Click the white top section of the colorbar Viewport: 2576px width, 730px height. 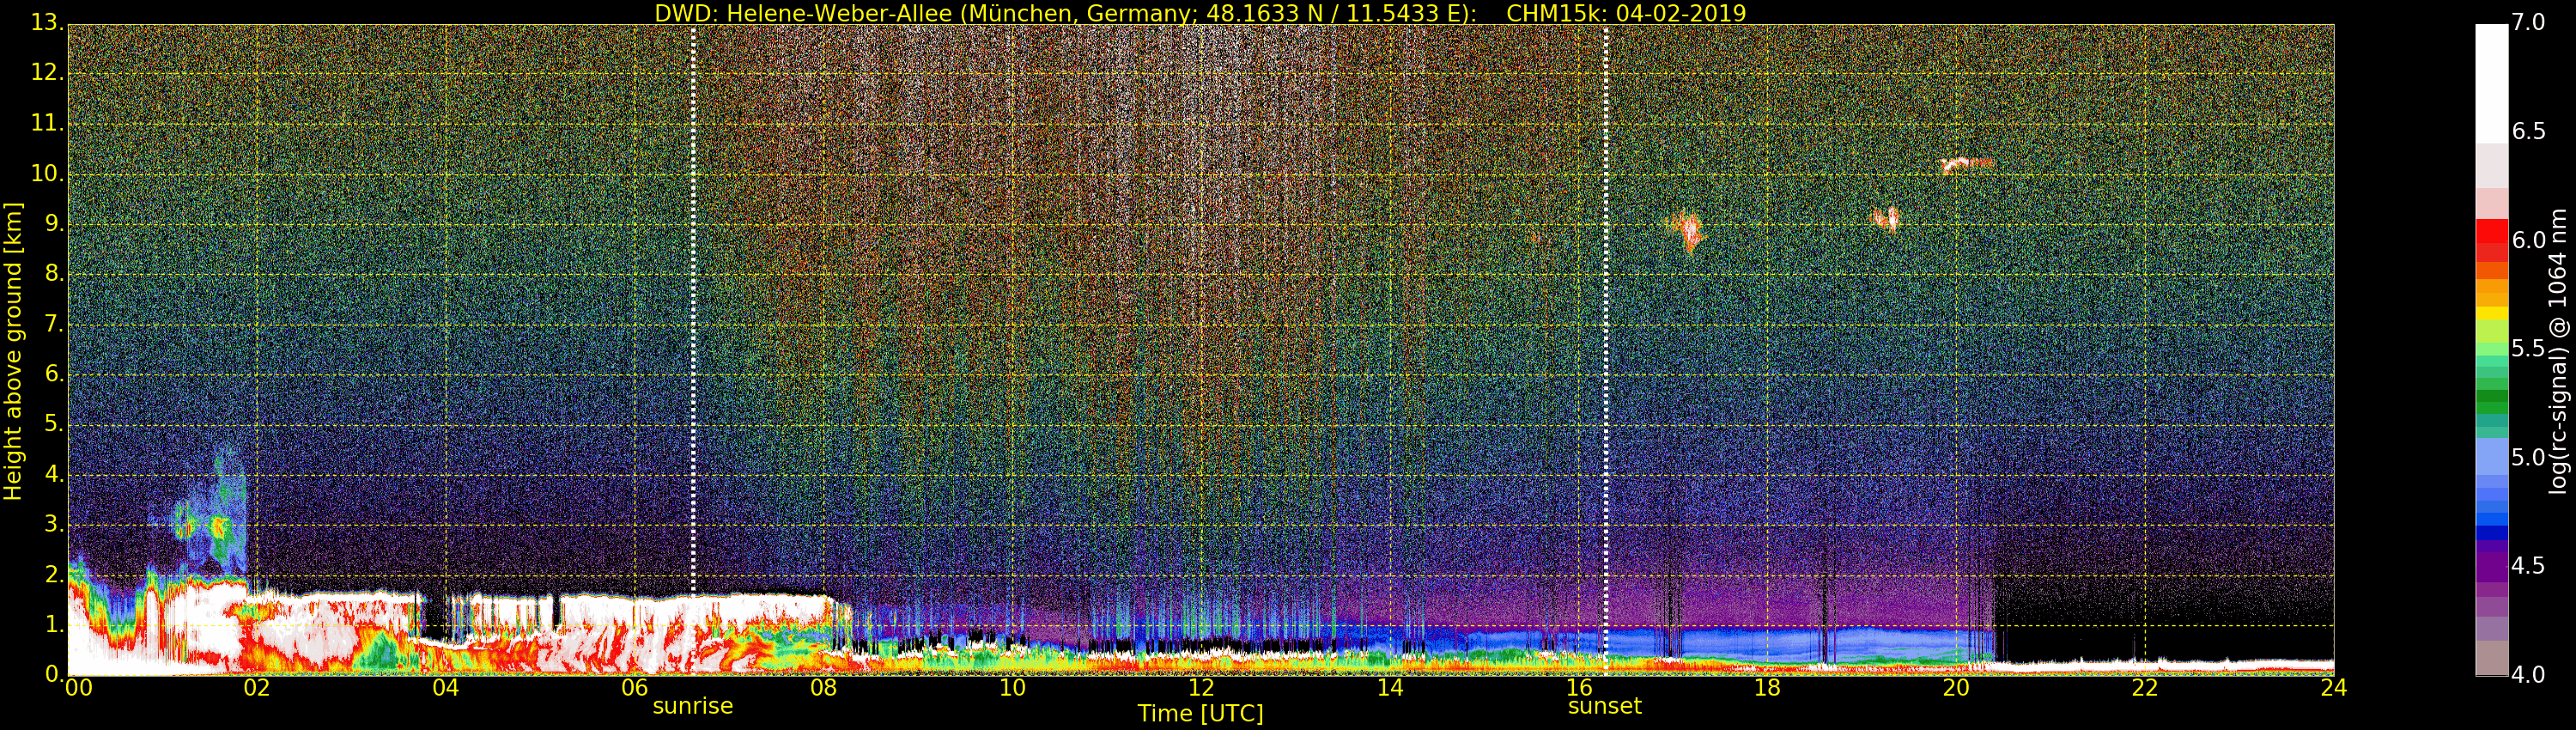[x=2491, y=80]
